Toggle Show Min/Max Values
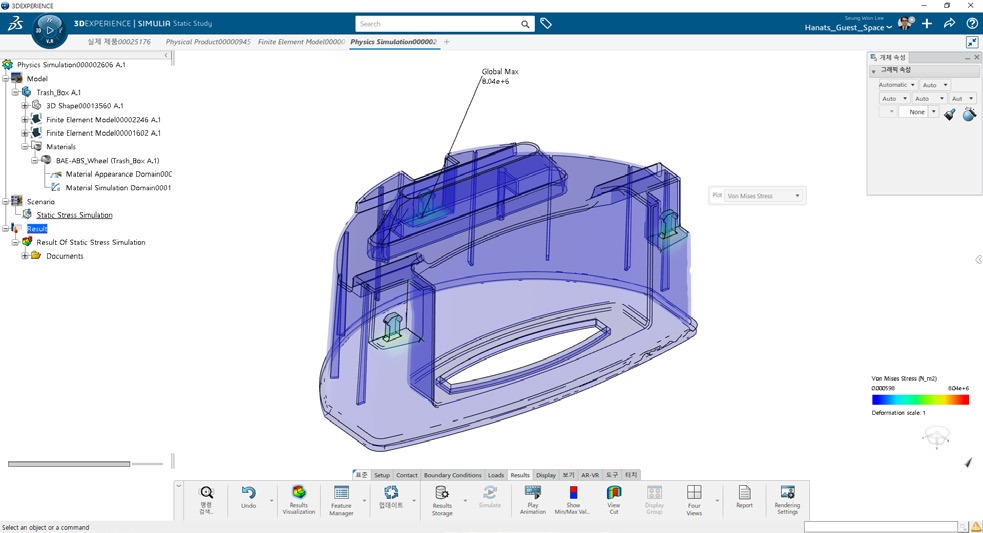The width and height of the screenshot is (983, 533). point(573,497)
